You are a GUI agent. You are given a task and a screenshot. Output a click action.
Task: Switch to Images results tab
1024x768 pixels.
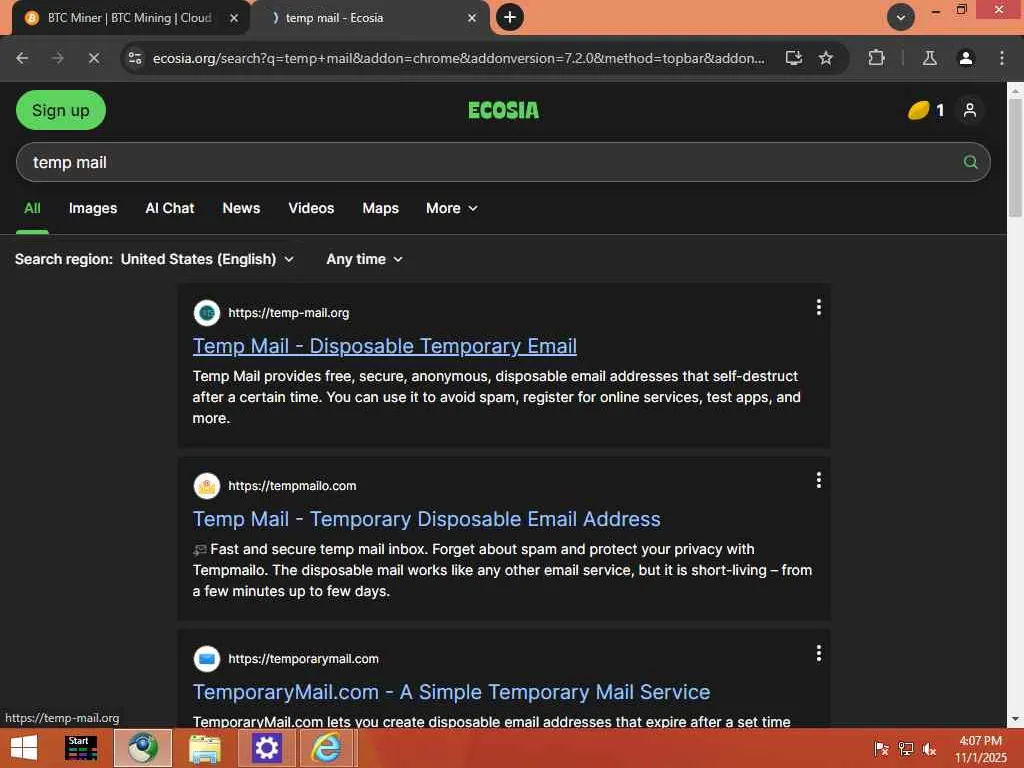93,208
